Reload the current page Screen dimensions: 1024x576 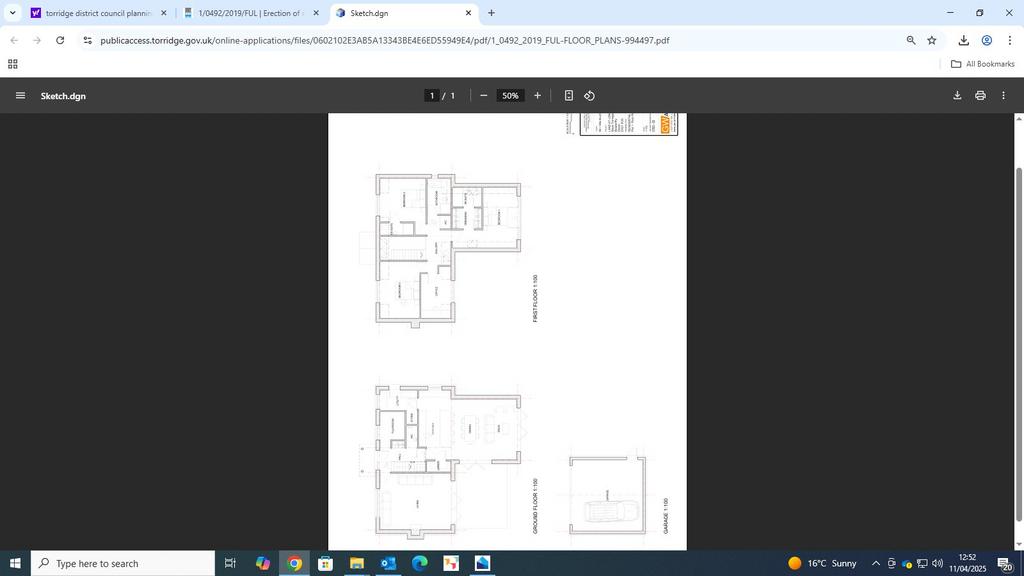click(60, 40)
